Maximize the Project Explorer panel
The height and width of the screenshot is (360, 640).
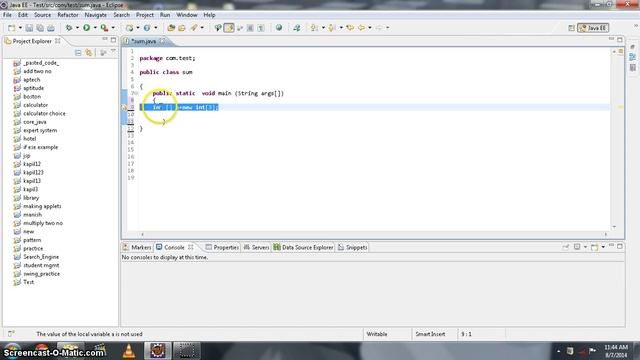point(113,40)
